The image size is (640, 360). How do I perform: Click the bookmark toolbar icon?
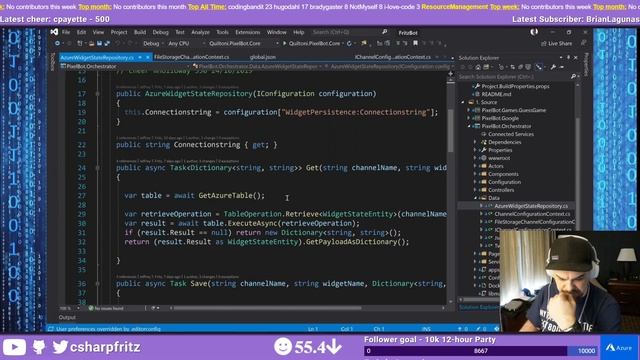(x=416, y=43)
